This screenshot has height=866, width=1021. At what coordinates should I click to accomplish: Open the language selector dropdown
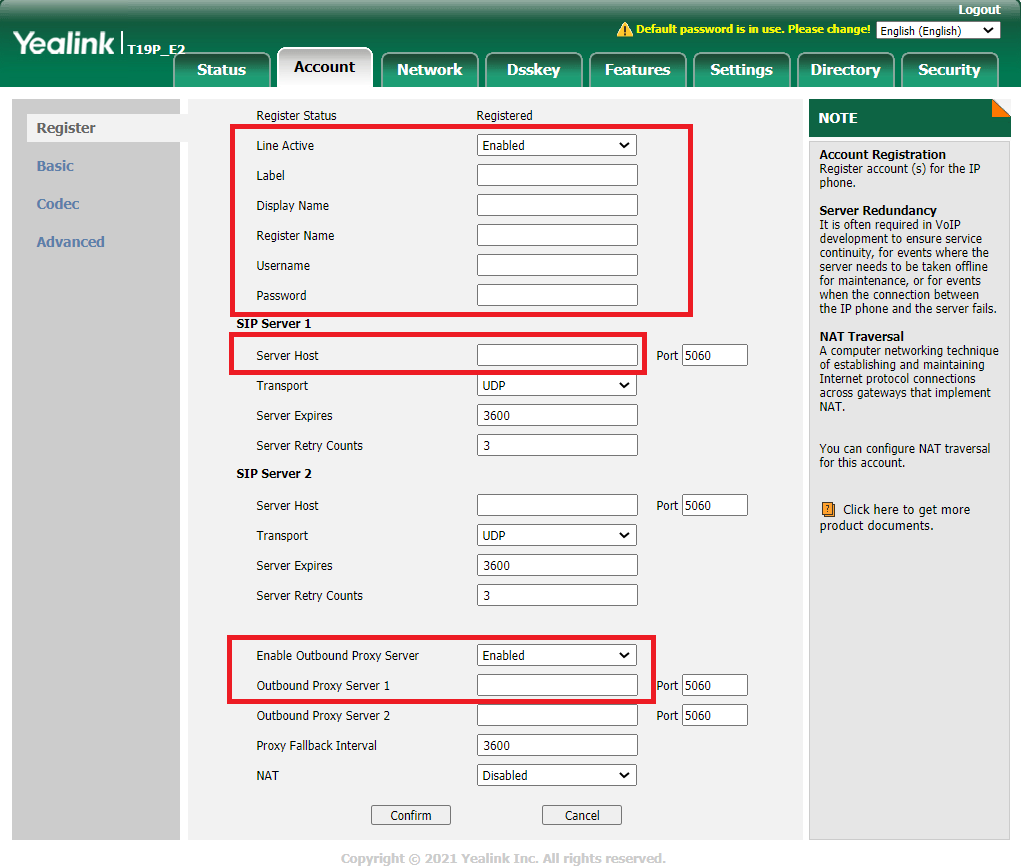click(x=937, y=31)
